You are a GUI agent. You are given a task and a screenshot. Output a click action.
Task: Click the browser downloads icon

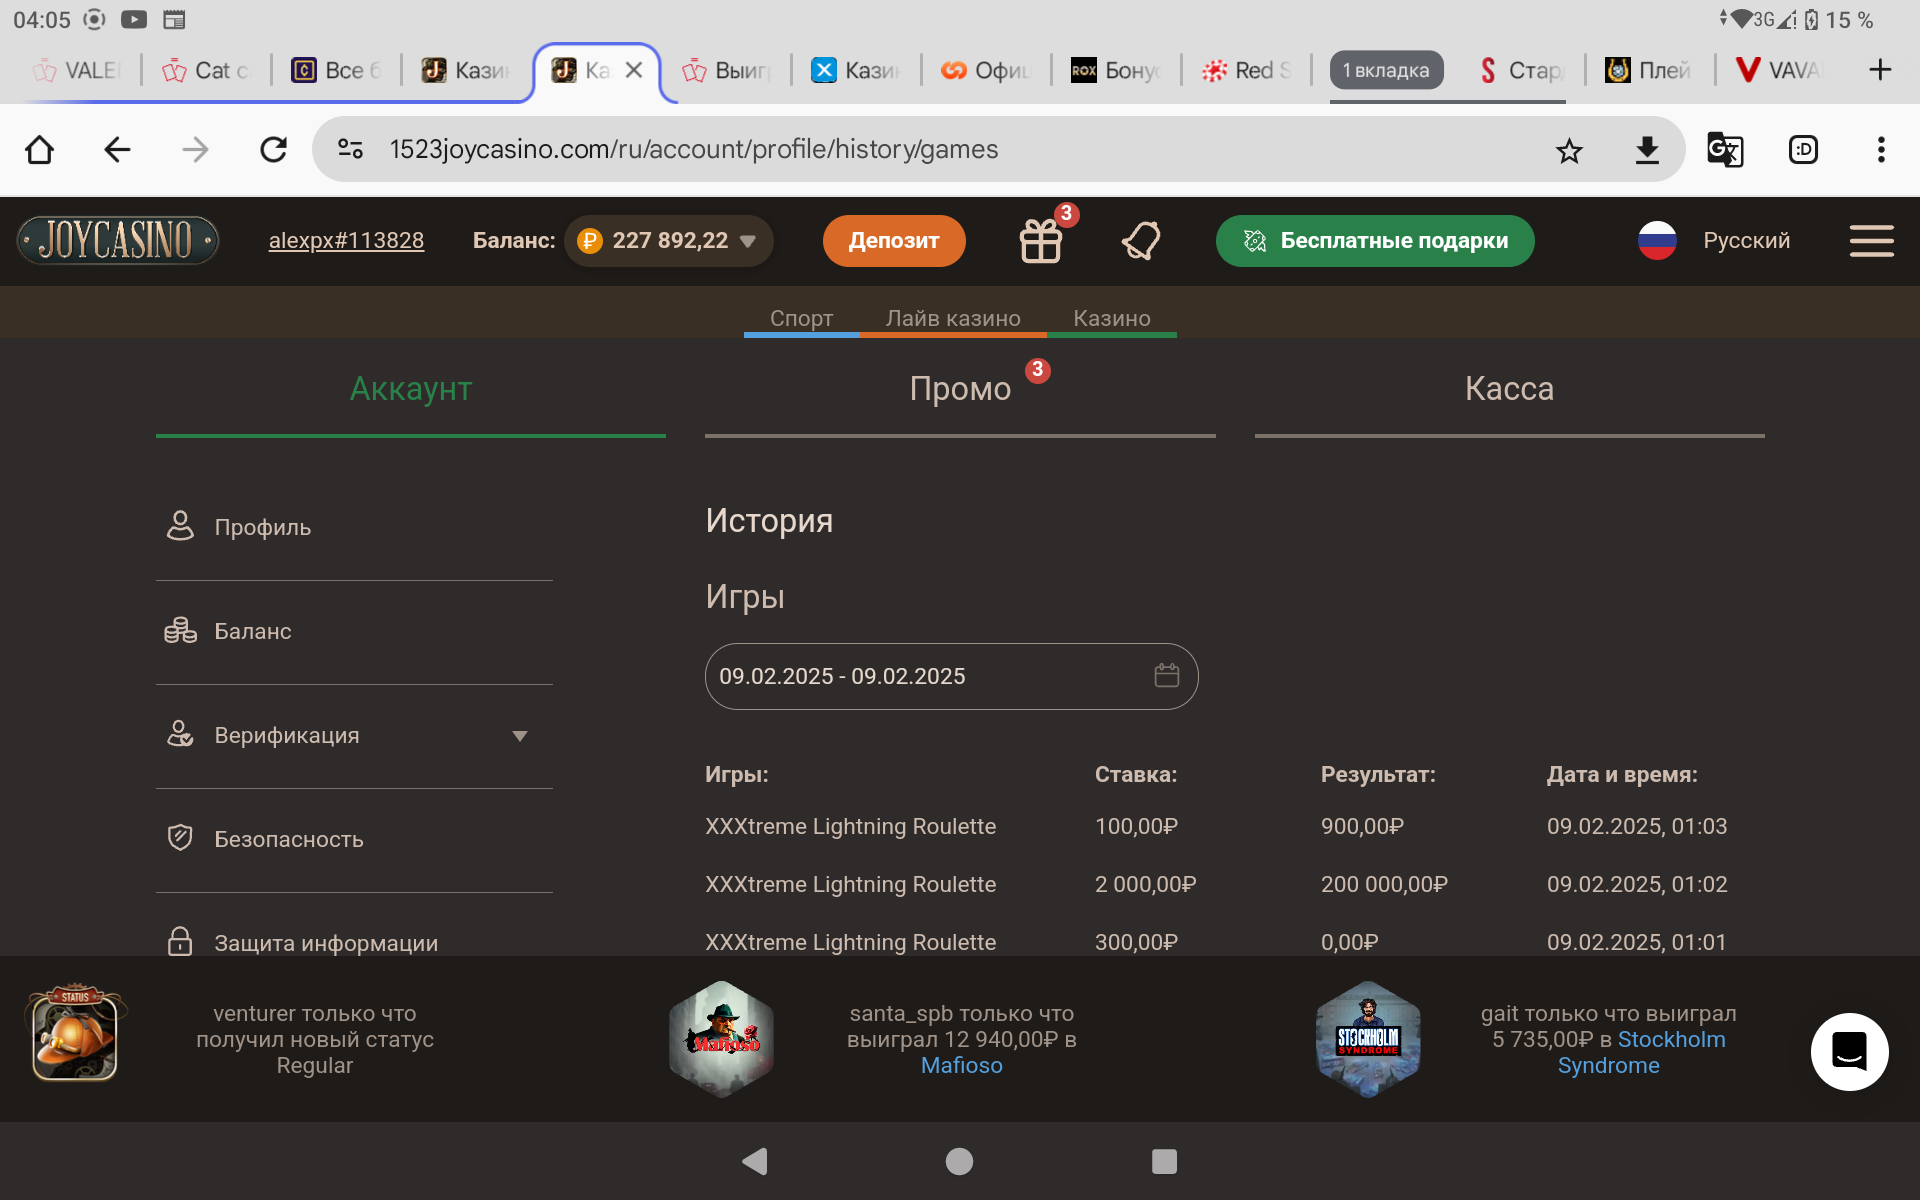[x=1647, y=151]
